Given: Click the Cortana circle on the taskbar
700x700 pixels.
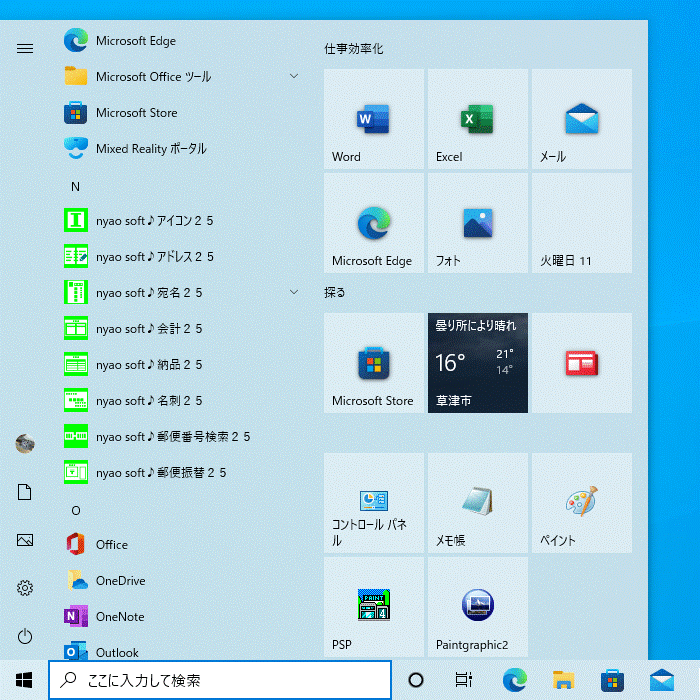Looking at the screenshot, I should [x=416, y=680].
